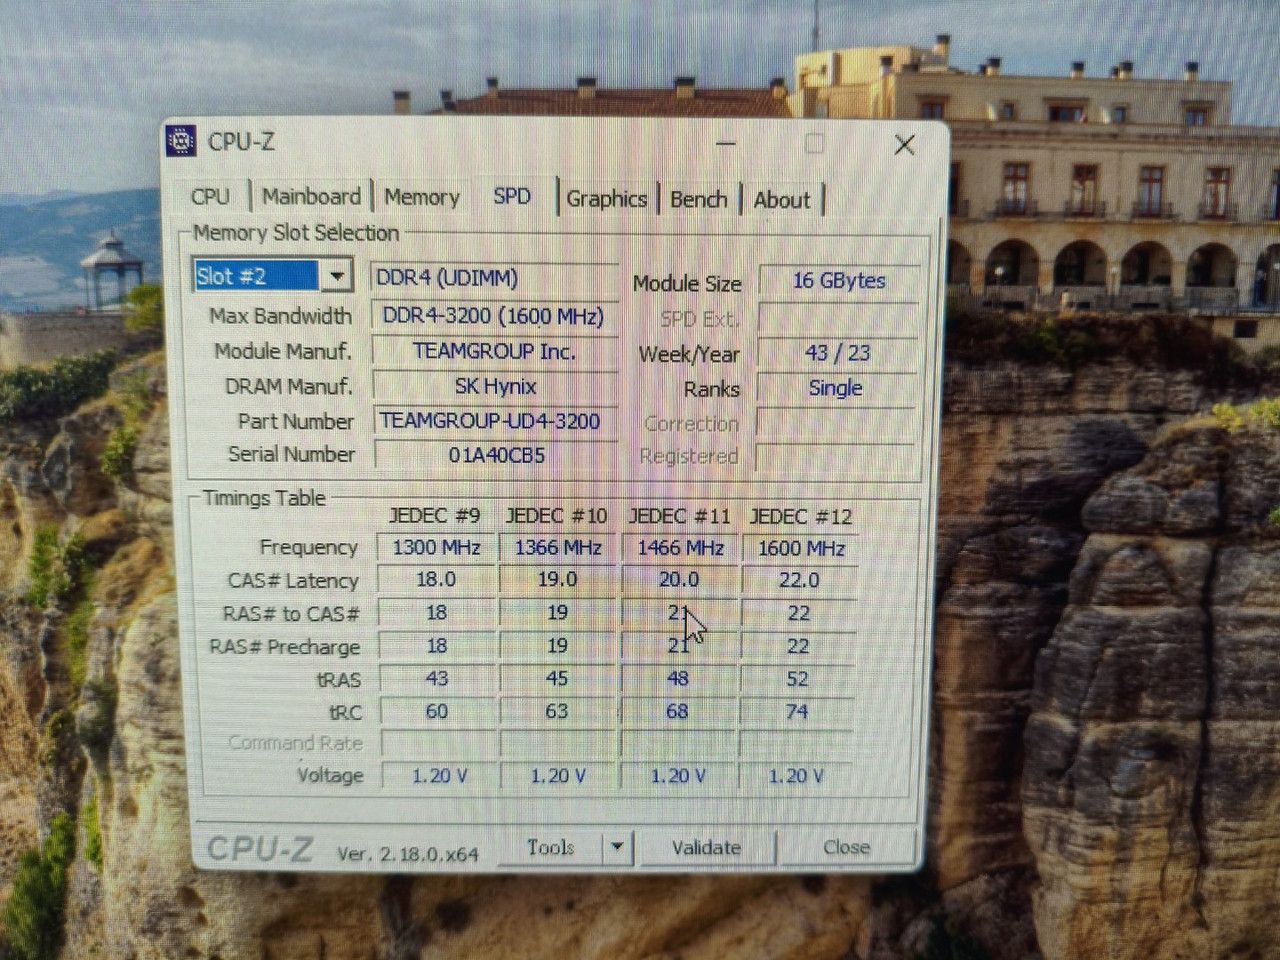Image resolution: width=1280 pixels, height=960 pixels.
Task: Click the 1366 MHz frequency cell
Action: pyautogui.click(x=558, y=547)
